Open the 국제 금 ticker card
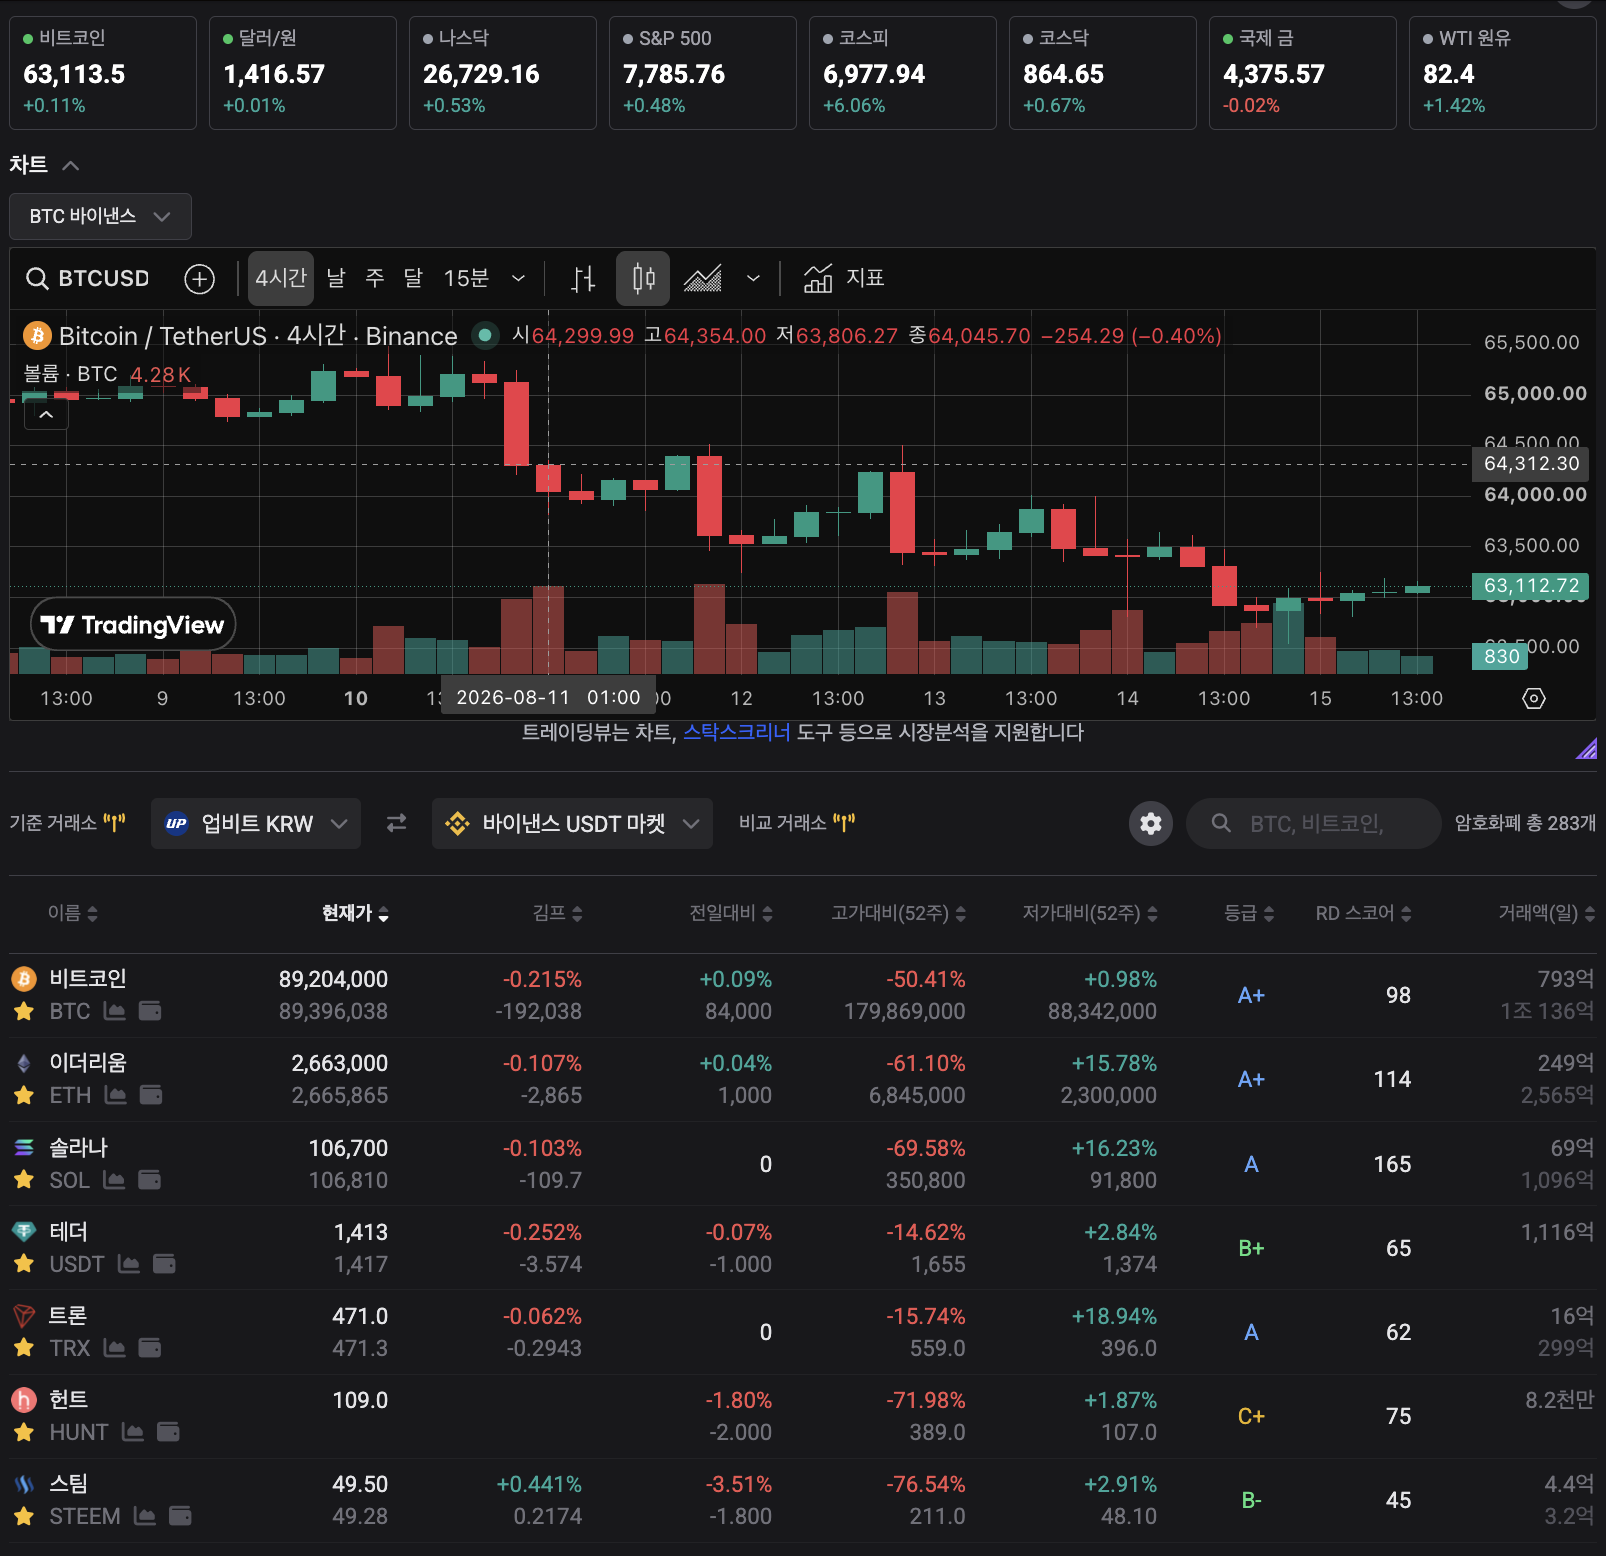1606x1556 pixels. (x=1303, y=73)
